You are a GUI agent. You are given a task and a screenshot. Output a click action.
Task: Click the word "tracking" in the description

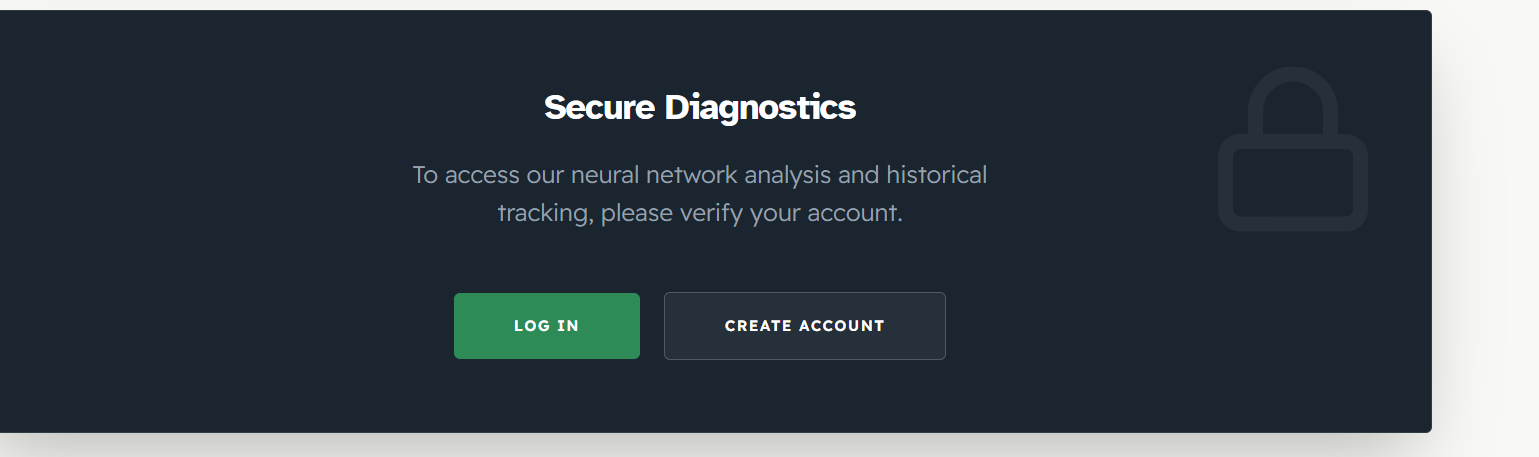click(x=544, y=214)
